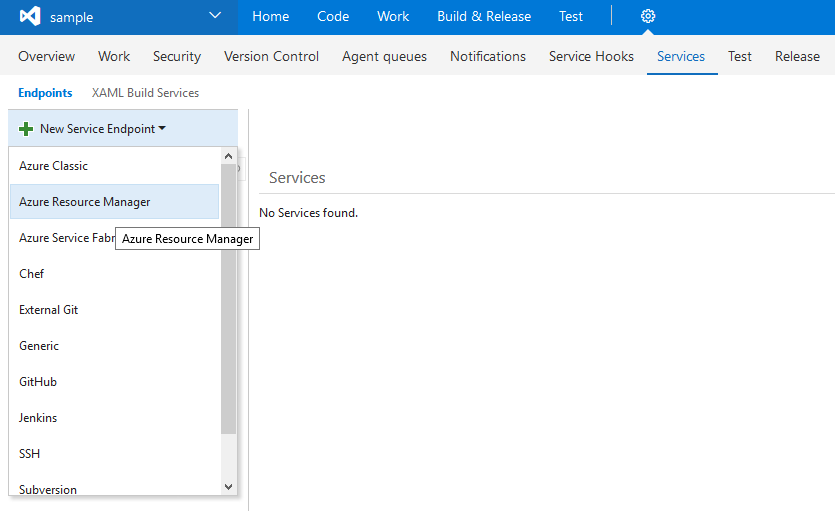This screenshot has height=511, width=835.
Task: Expand the sample project dropdown chevron
Action: click(215, 16)
